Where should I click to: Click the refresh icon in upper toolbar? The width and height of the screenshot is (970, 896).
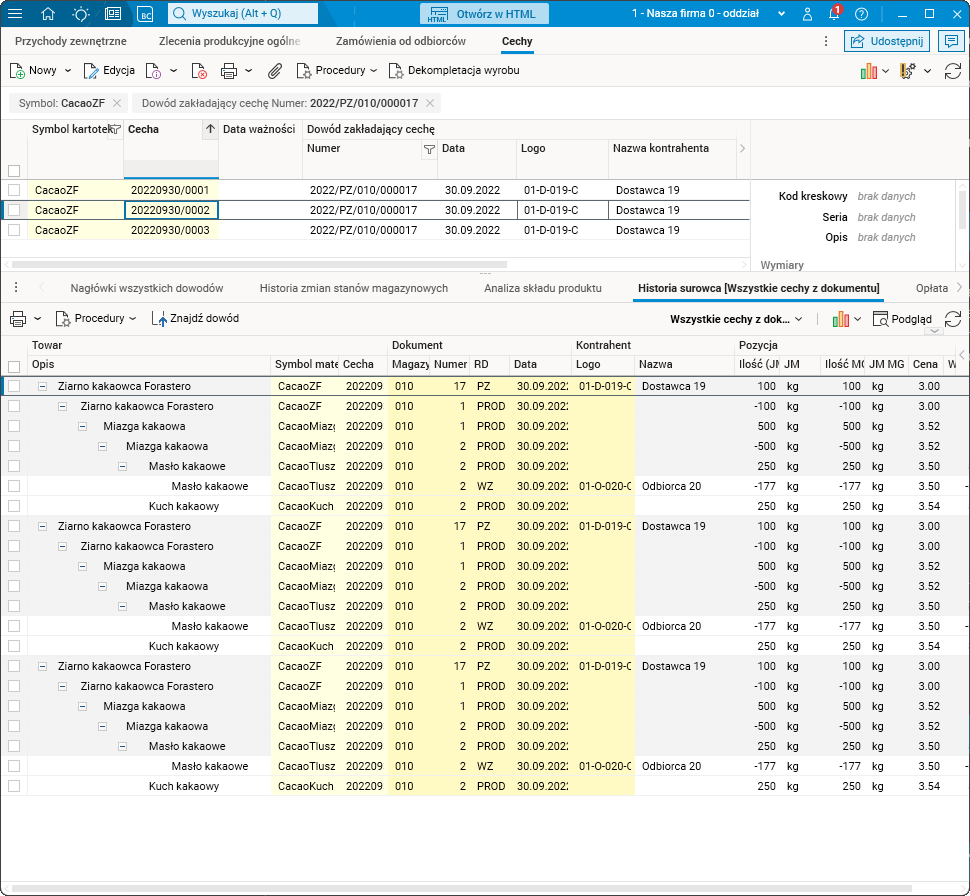(x=953, y=71)
